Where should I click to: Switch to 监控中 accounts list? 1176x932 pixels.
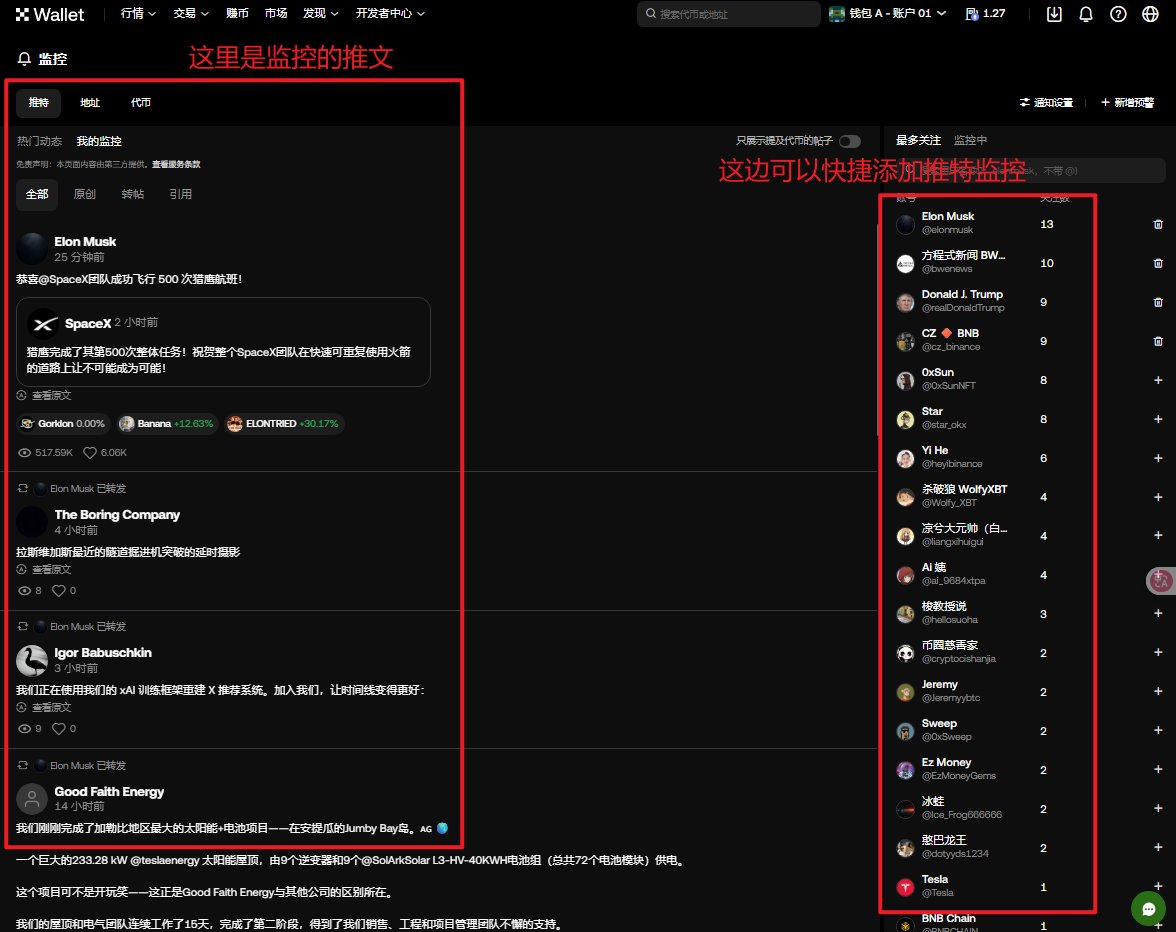tap(970, 140)
